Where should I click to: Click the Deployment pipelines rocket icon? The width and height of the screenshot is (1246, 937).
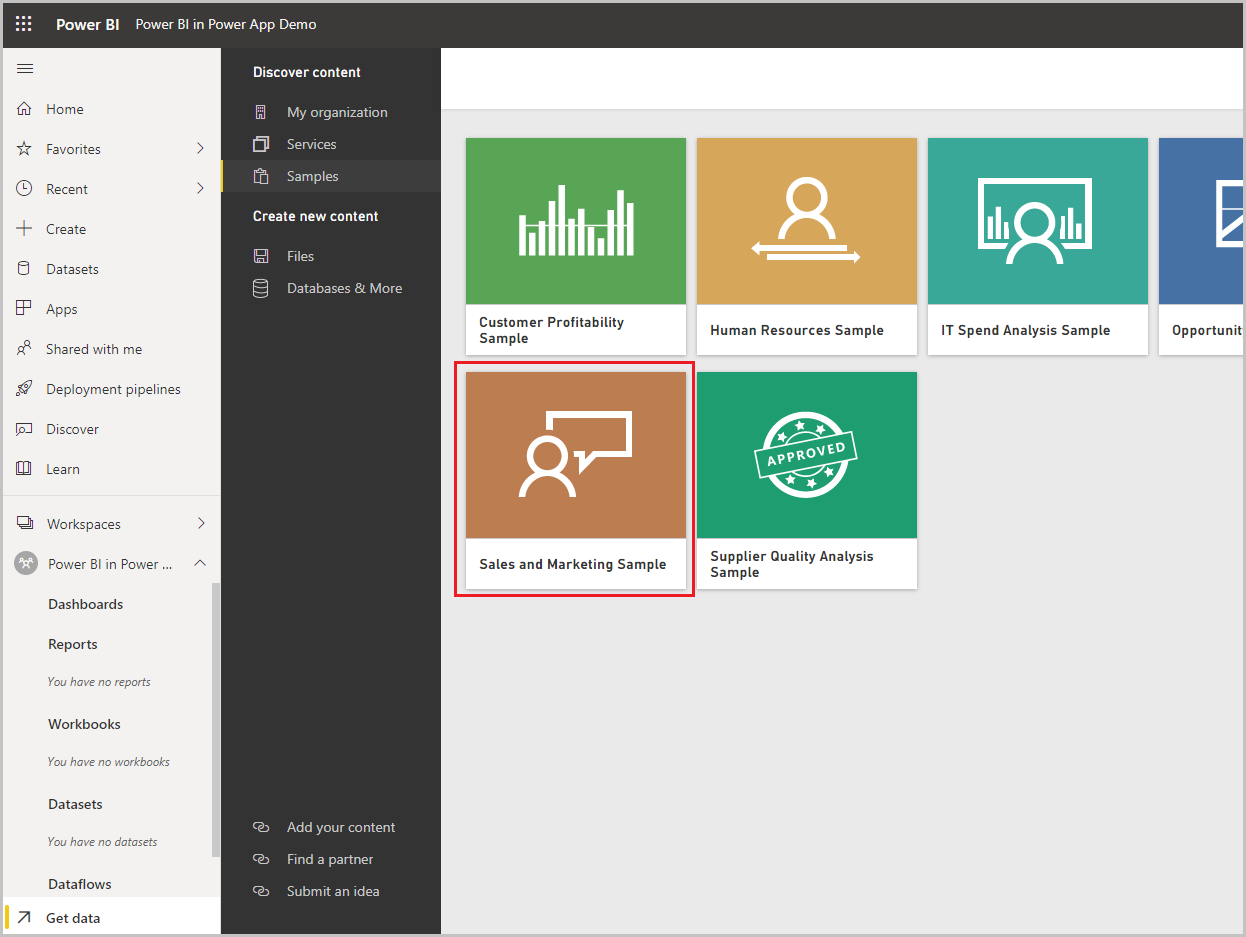click(25, 389)
